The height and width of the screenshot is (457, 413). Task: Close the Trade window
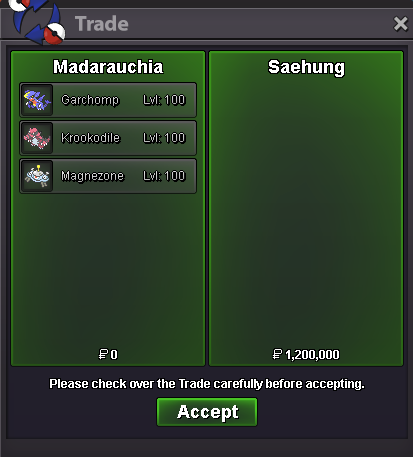click(400, 24)
